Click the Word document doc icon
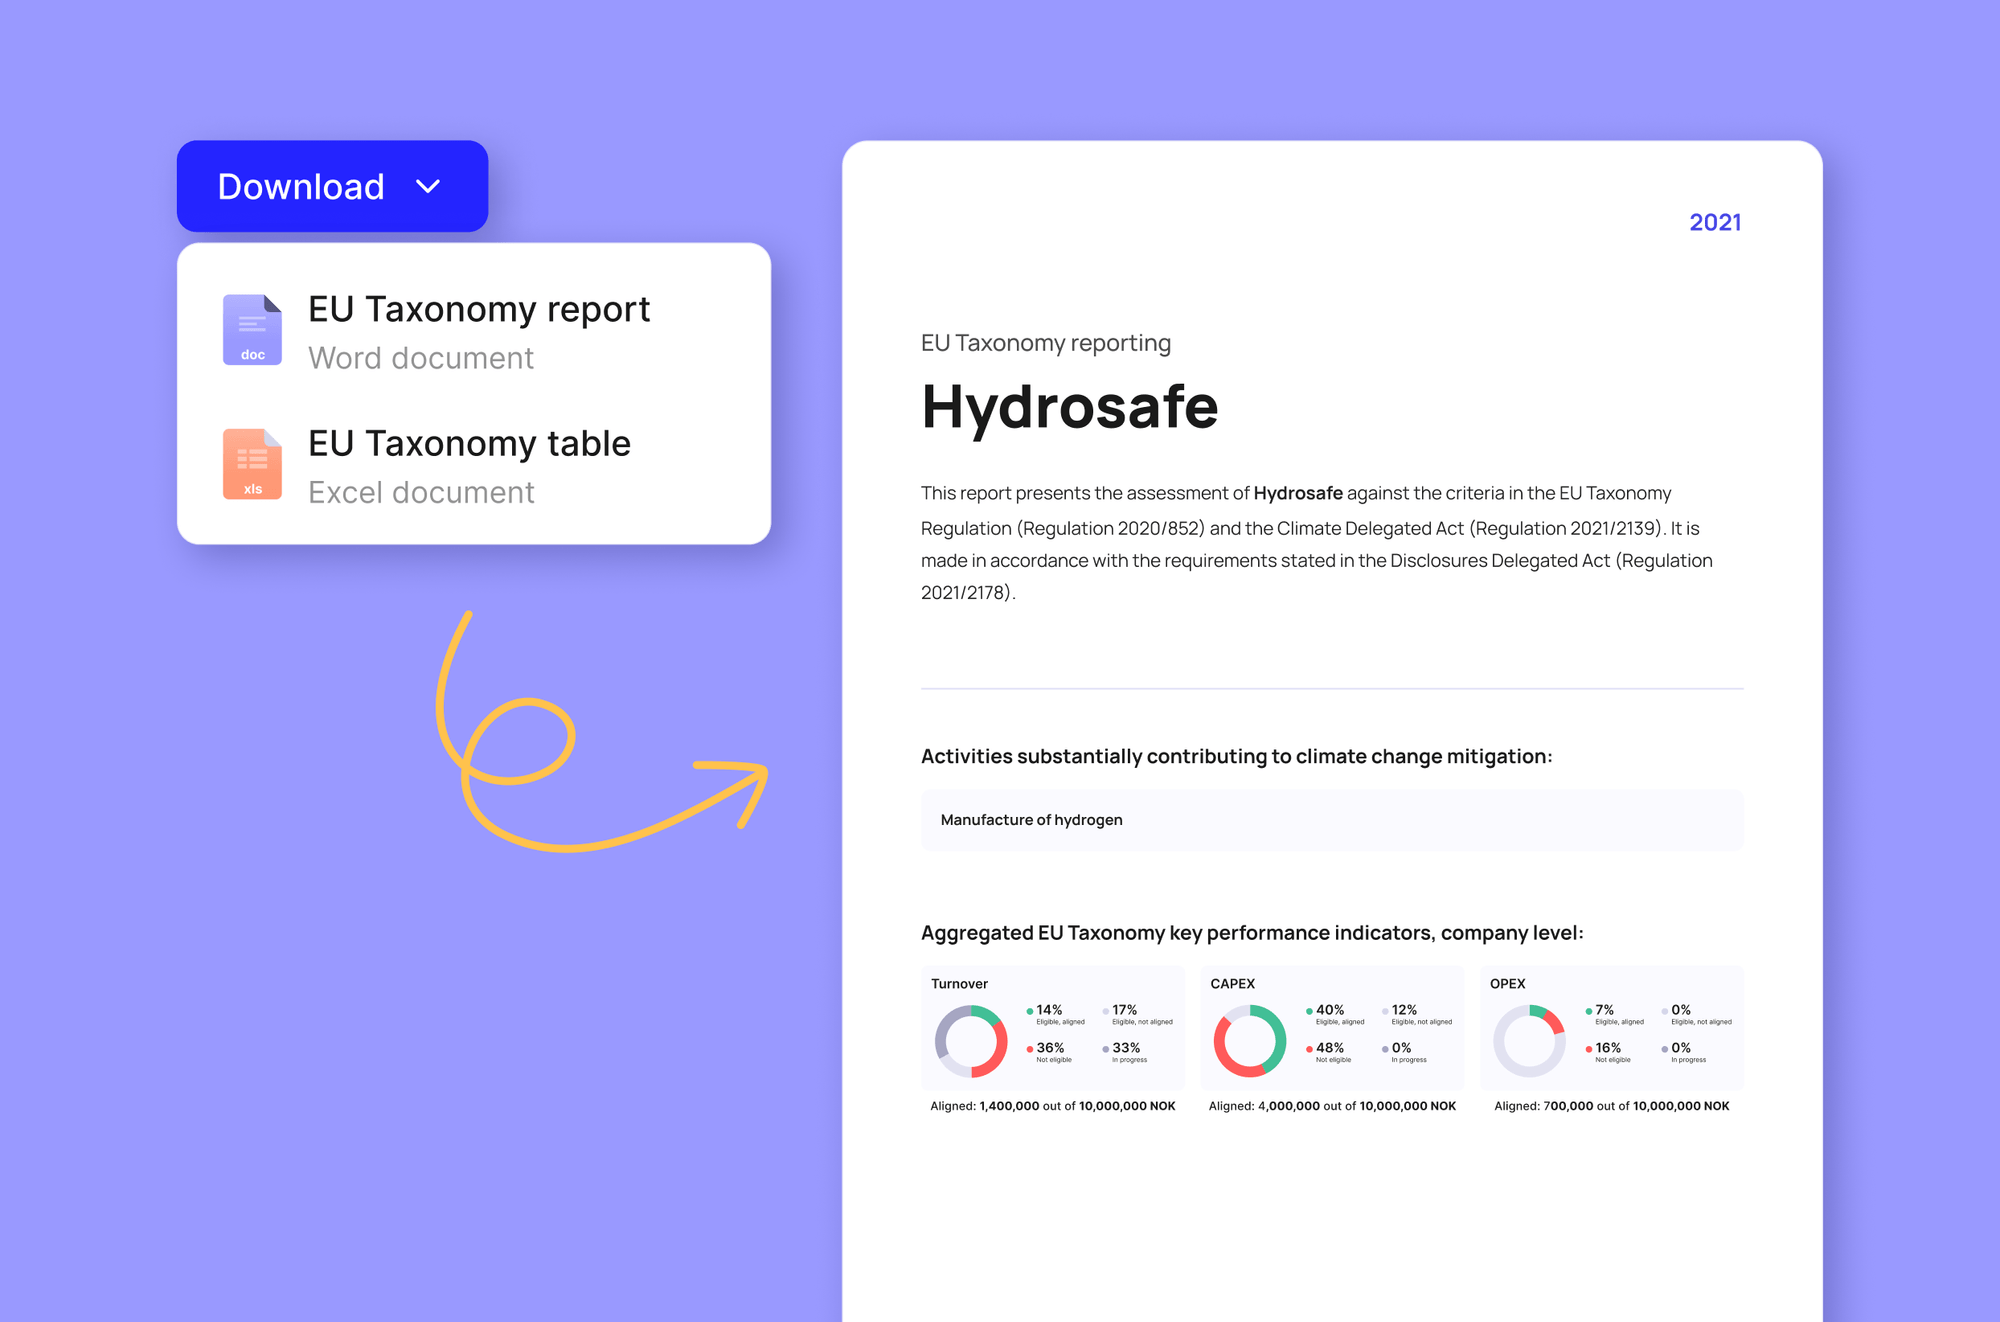The width and height of the screenshot is (2000, 1322). pyautogui.click(x=252, y=330)
